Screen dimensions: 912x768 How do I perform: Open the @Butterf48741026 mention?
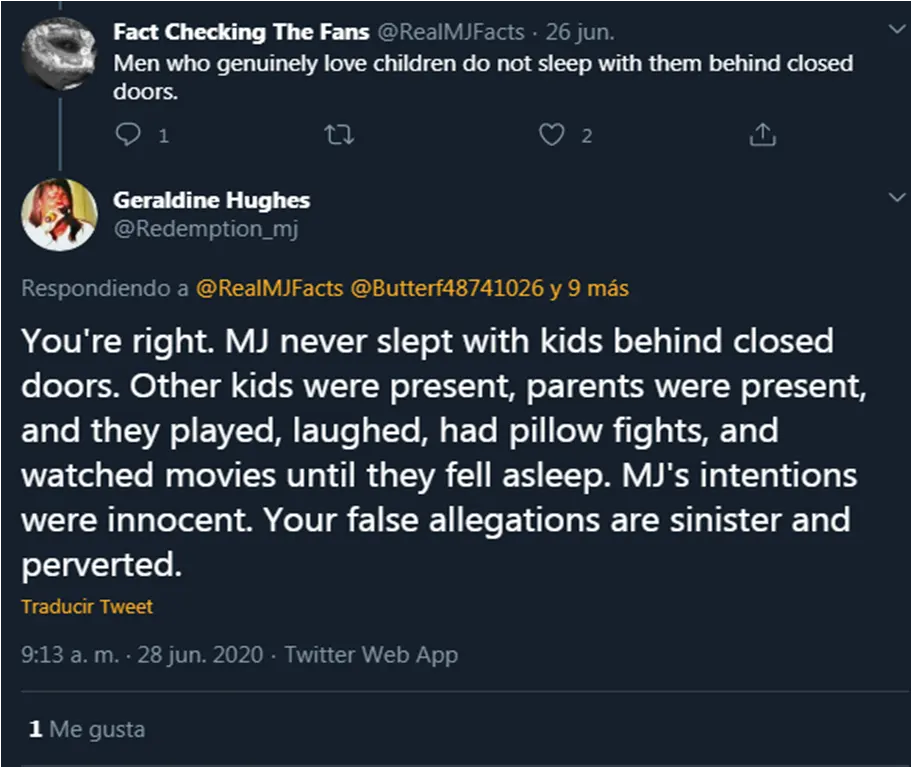coord(447,289)
